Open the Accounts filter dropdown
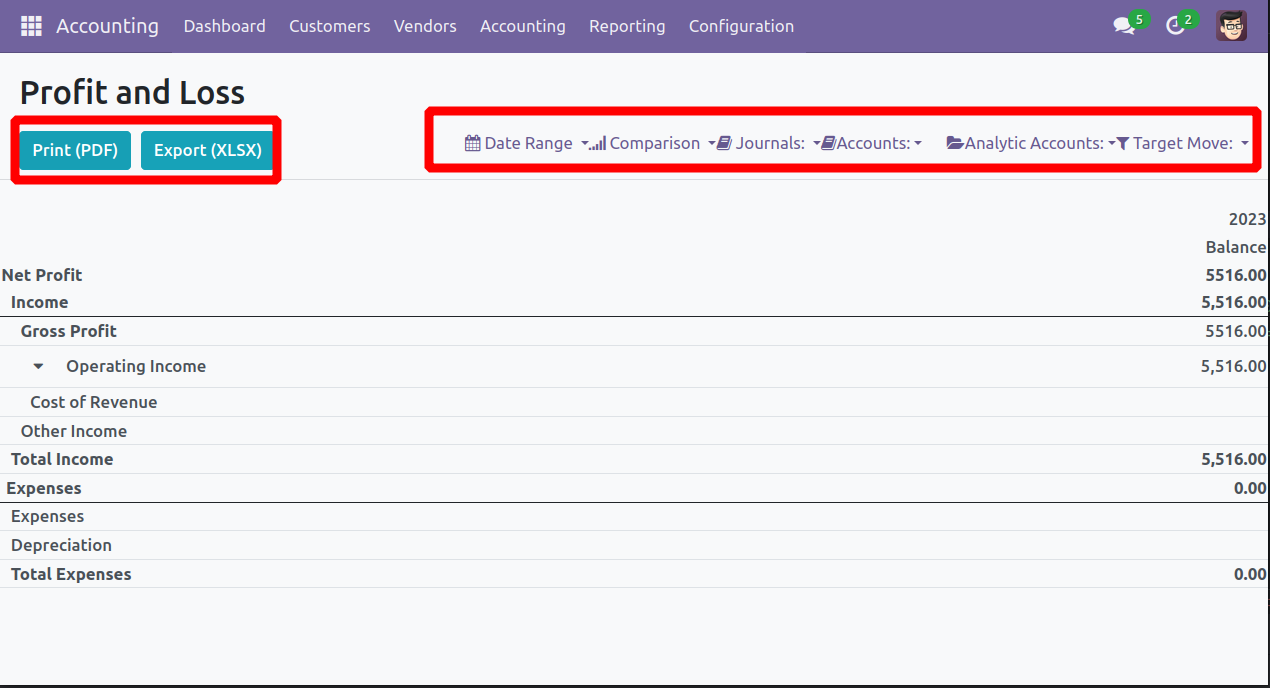 872,143
